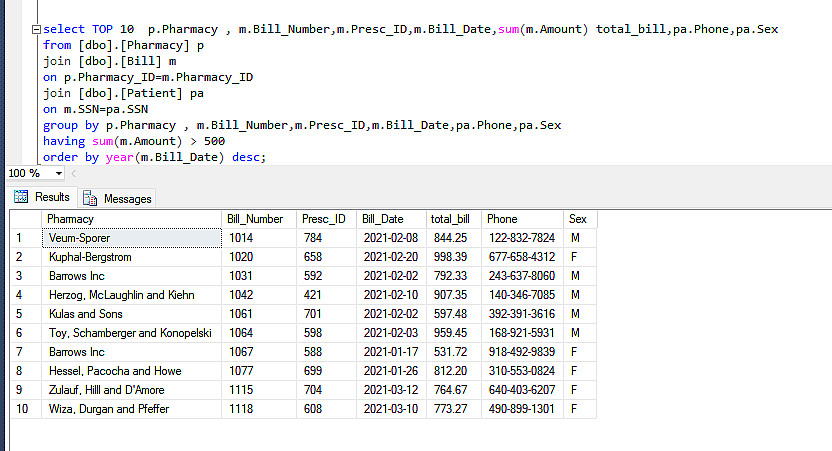Click [dbo].[Patient] in the join clause

[x=130, y=93]
